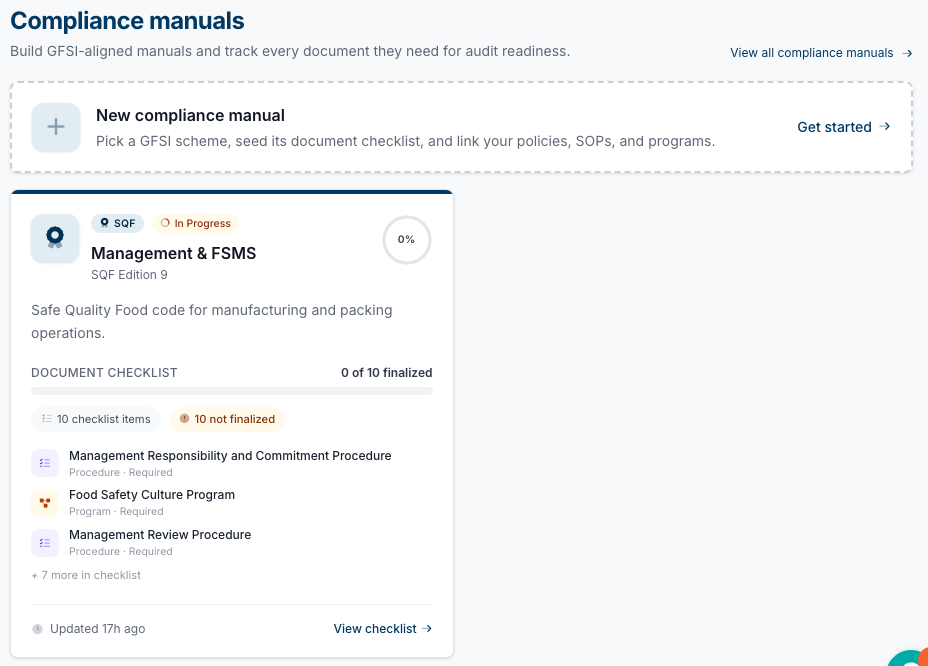928x666 pixels.
Task: Click the purple Management Review Procedure icon
Action: [45, 543]
